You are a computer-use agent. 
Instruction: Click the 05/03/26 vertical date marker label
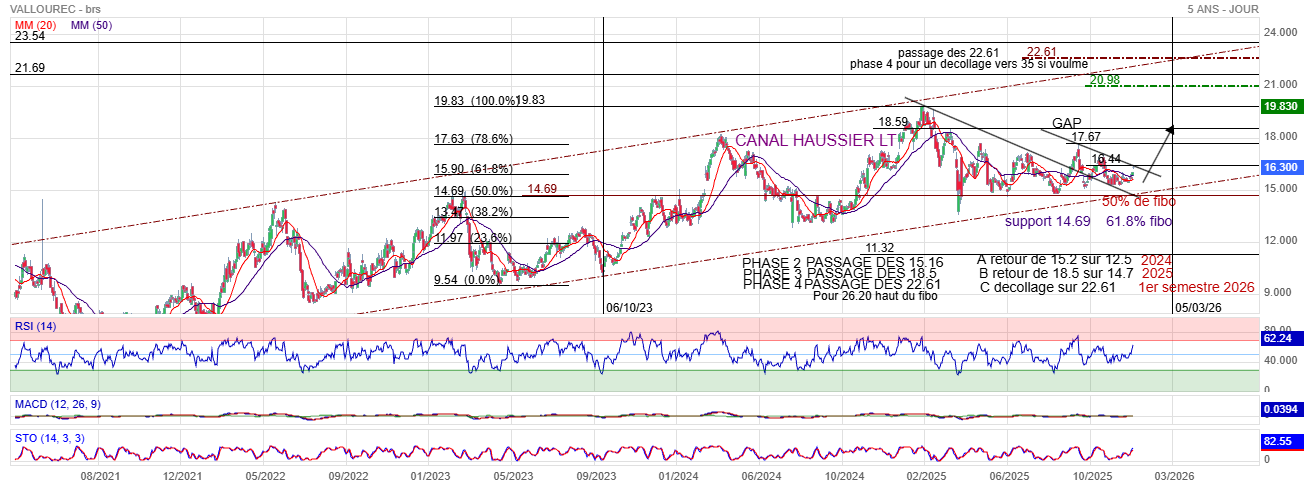1198,308
